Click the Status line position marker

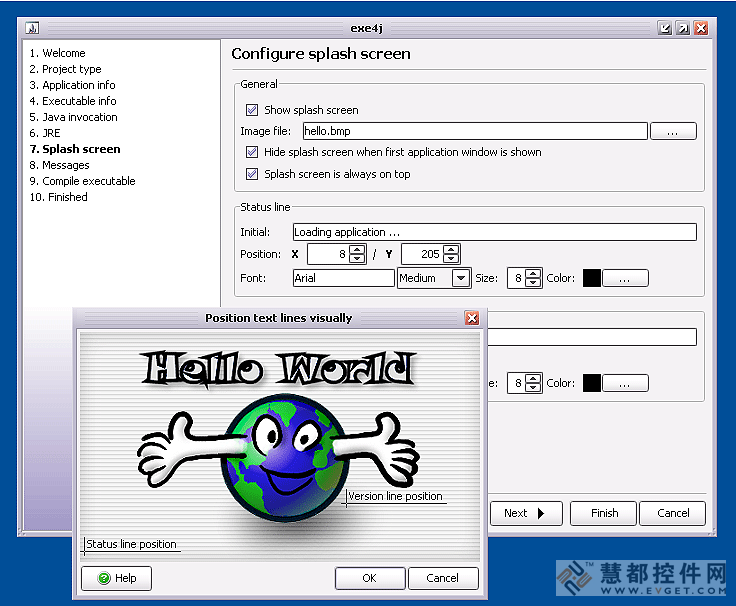point(131,545)
